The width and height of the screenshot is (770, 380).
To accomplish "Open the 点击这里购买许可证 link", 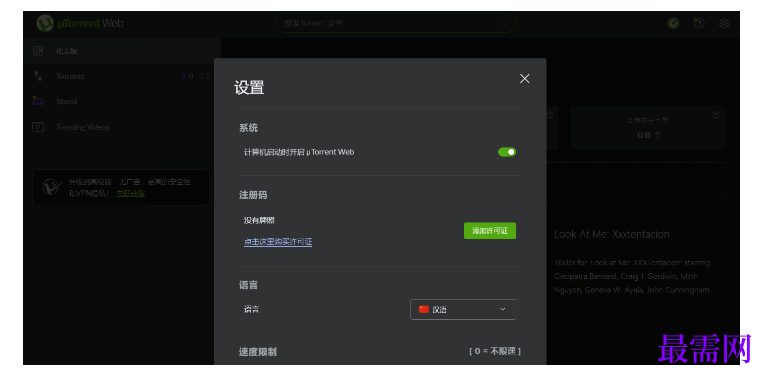I will click(278, 242).
